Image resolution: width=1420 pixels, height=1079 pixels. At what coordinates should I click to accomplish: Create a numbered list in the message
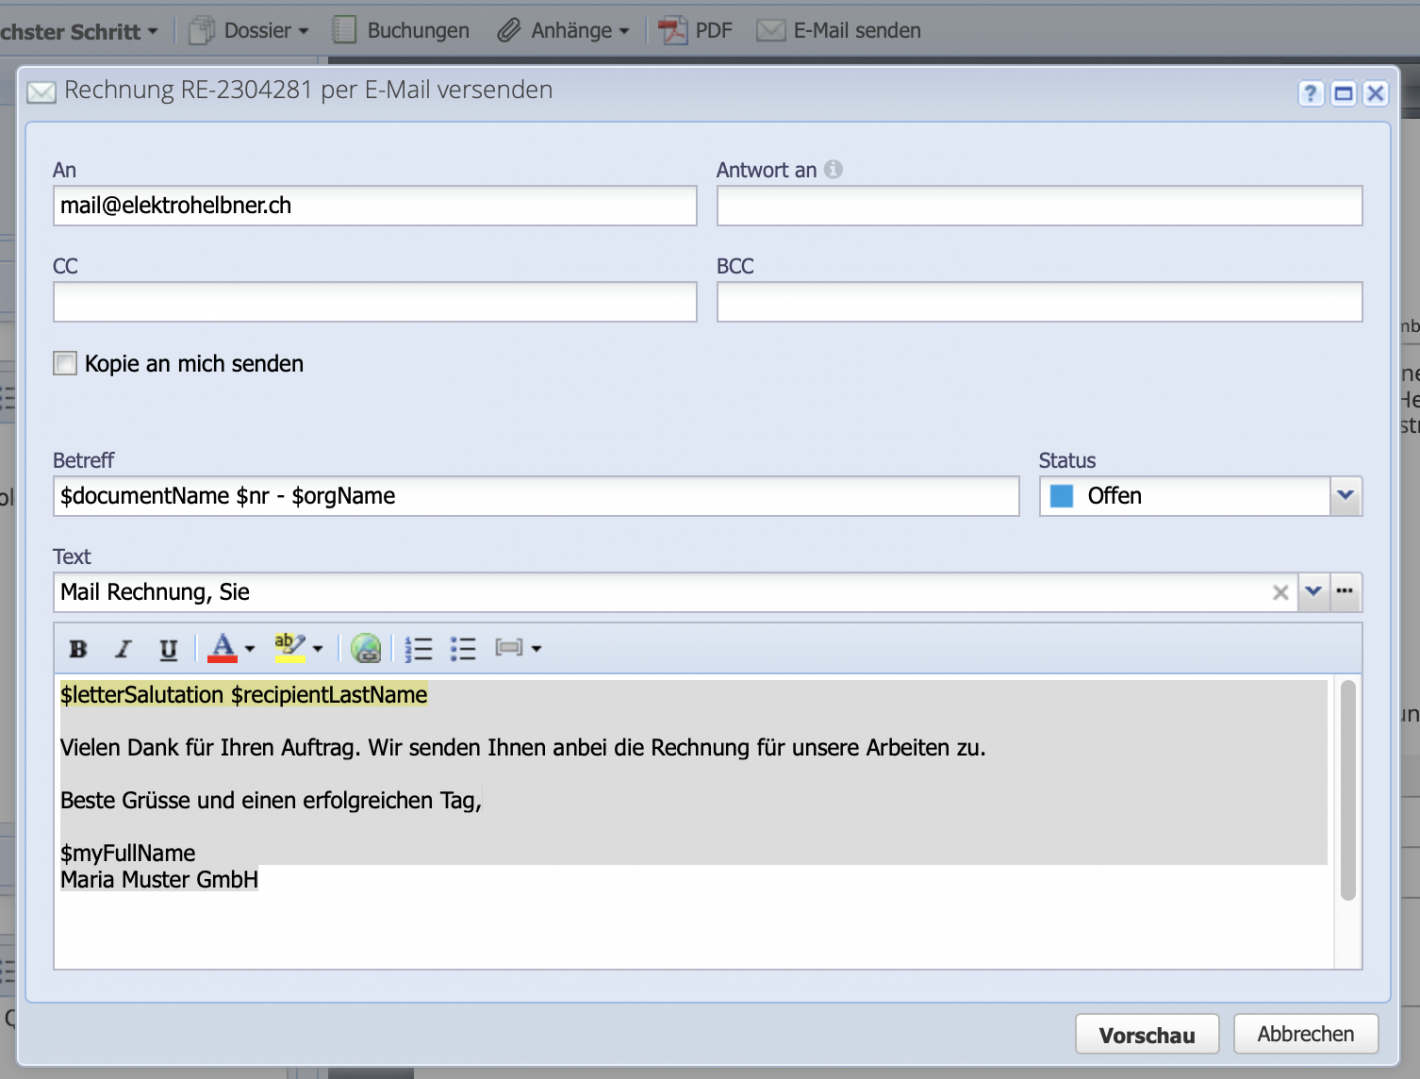(x=418, y=648)
